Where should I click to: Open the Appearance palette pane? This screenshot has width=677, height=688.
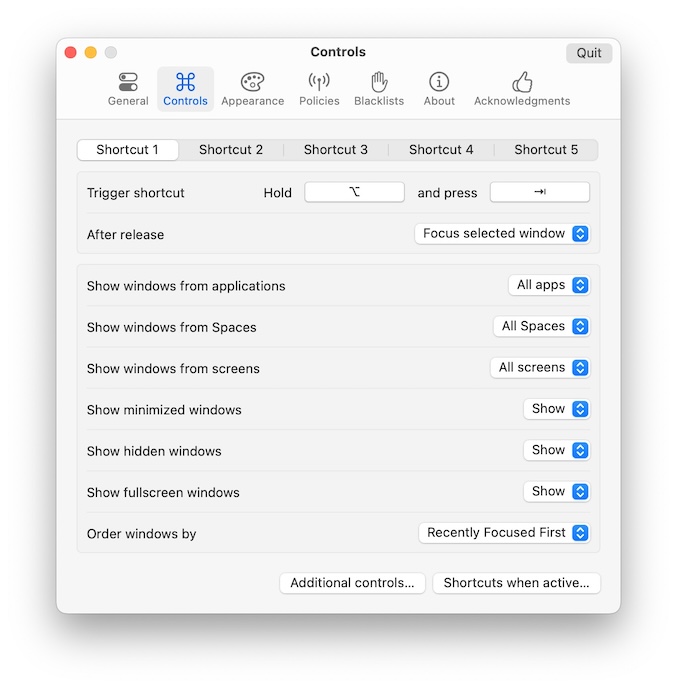click(252, 88)
